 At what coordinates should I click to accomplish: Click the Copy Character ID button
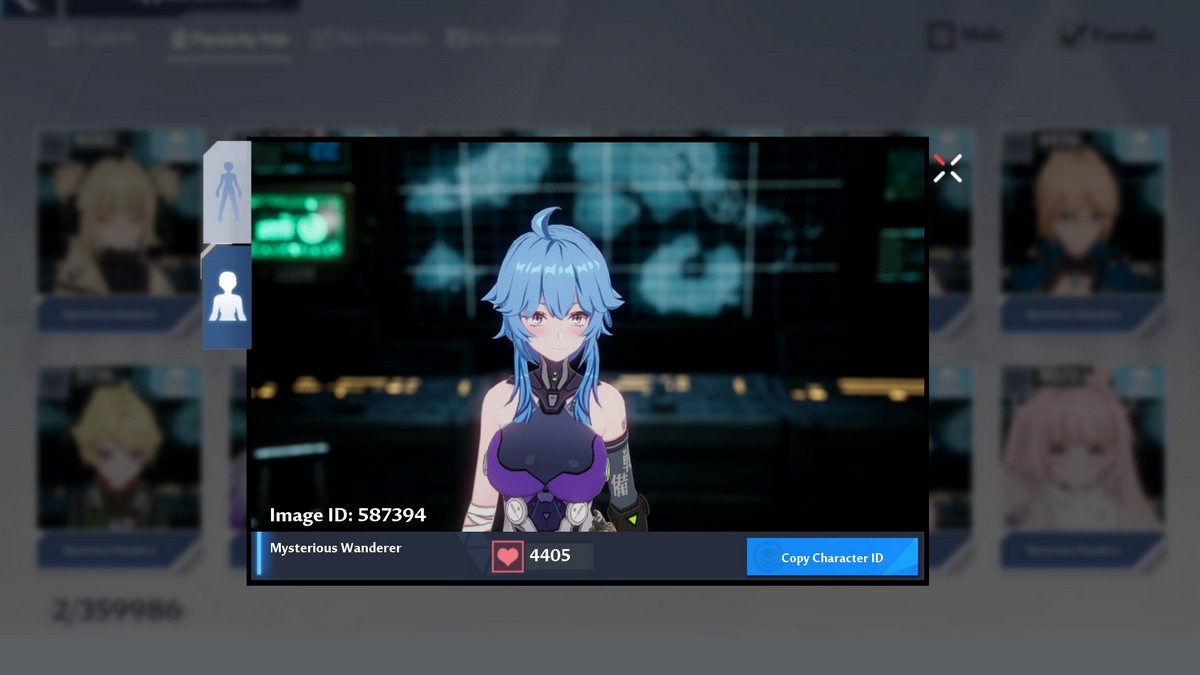point(832,557)
